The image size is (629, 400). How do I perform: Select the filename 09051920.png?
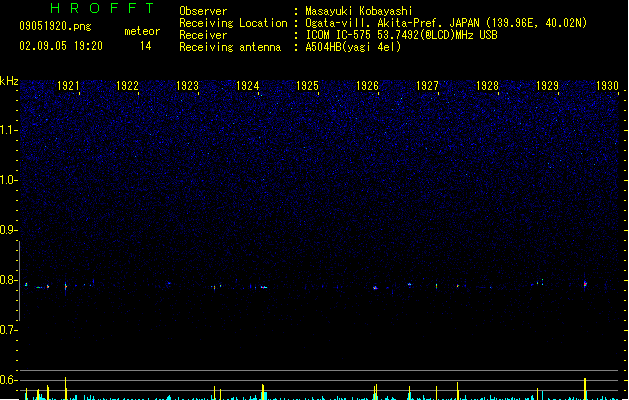pos(55,26)
